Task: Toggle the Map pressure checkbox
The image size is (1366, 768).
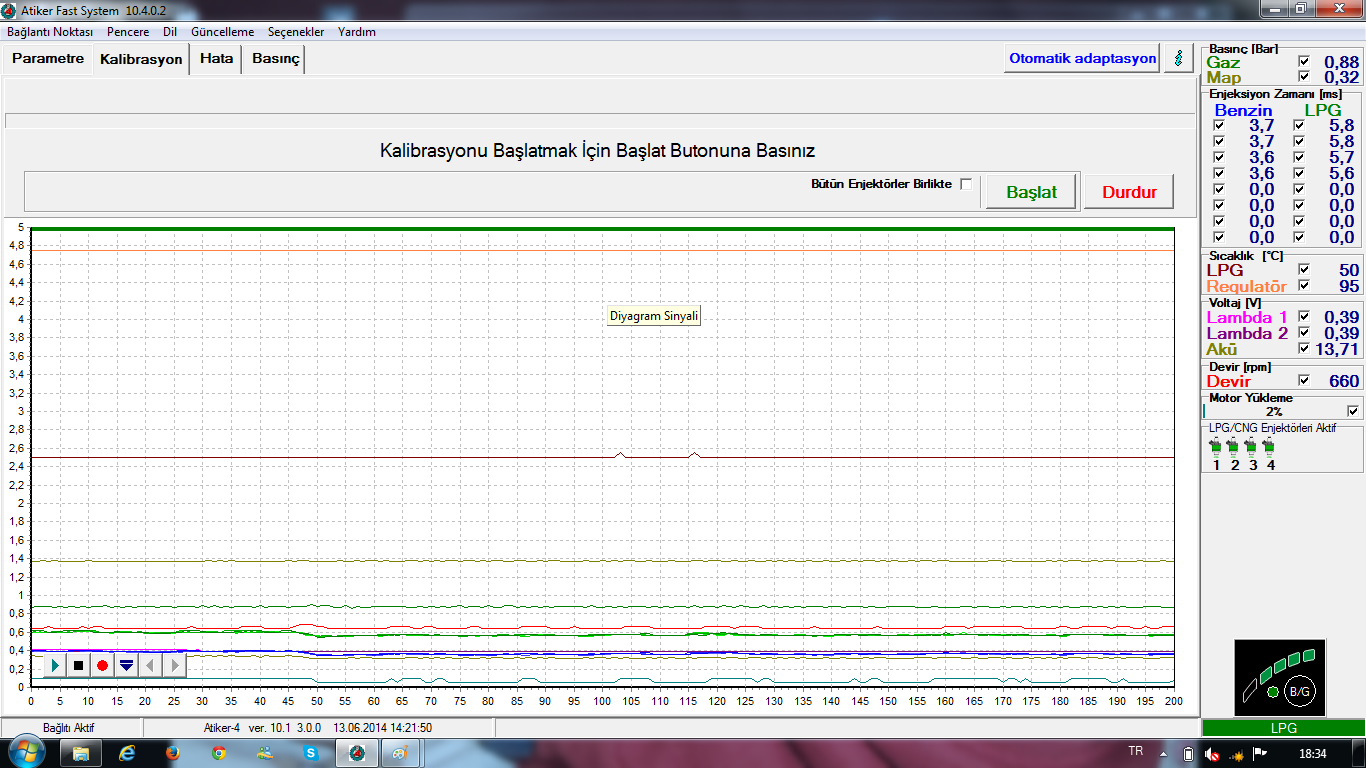Action: click(1303, 77)
